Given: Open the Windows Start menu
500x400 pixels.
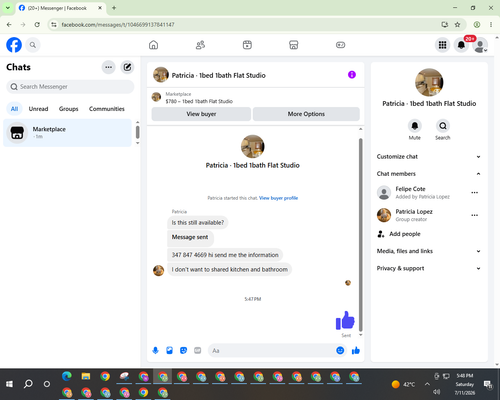Looking at the screenshot, I should (9, 384).
